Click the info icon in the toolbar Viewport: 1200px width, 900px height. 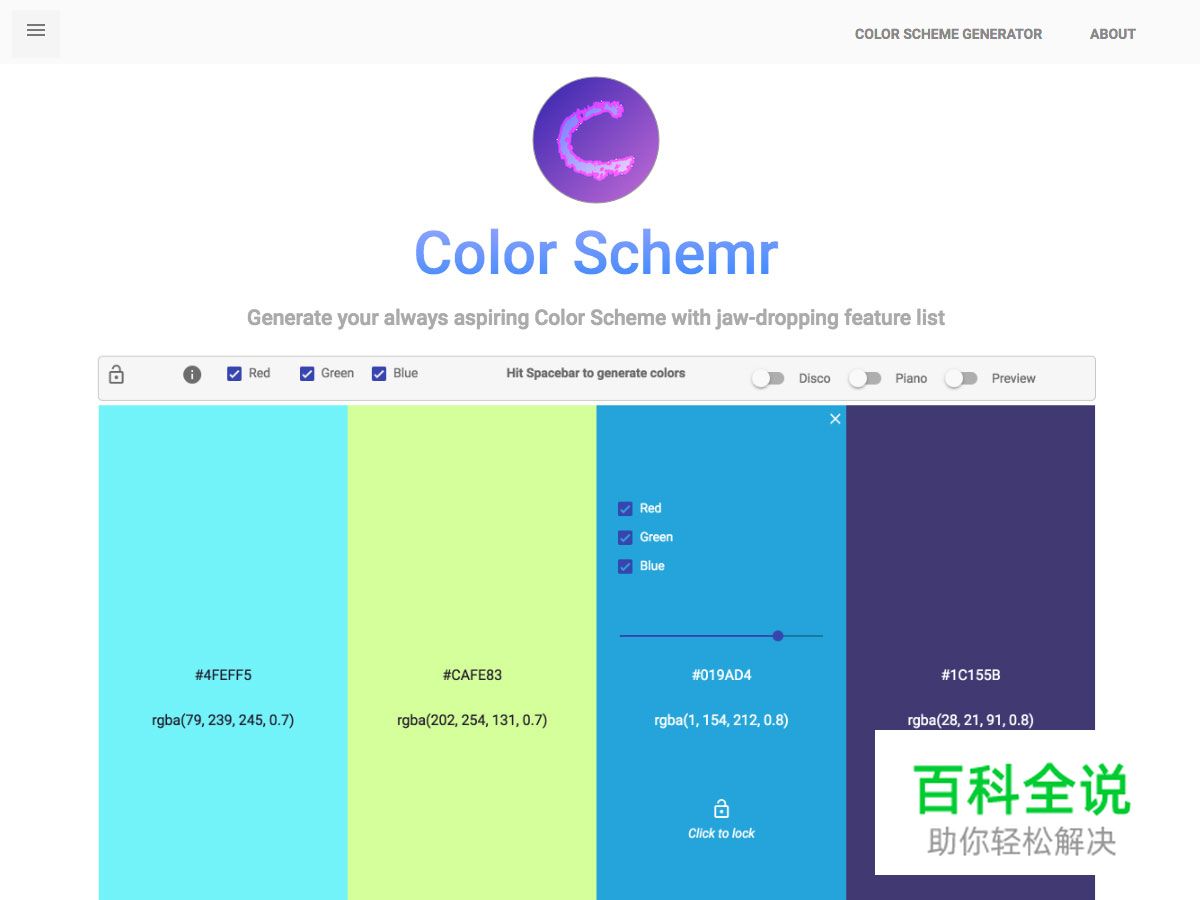(191, 374)
